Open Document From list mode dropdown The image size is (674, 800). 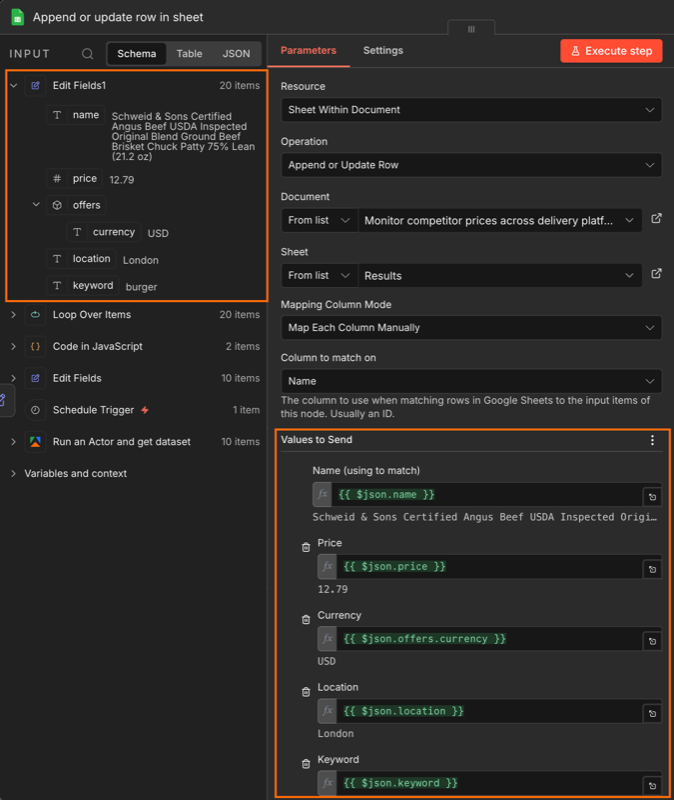point(319,220)
